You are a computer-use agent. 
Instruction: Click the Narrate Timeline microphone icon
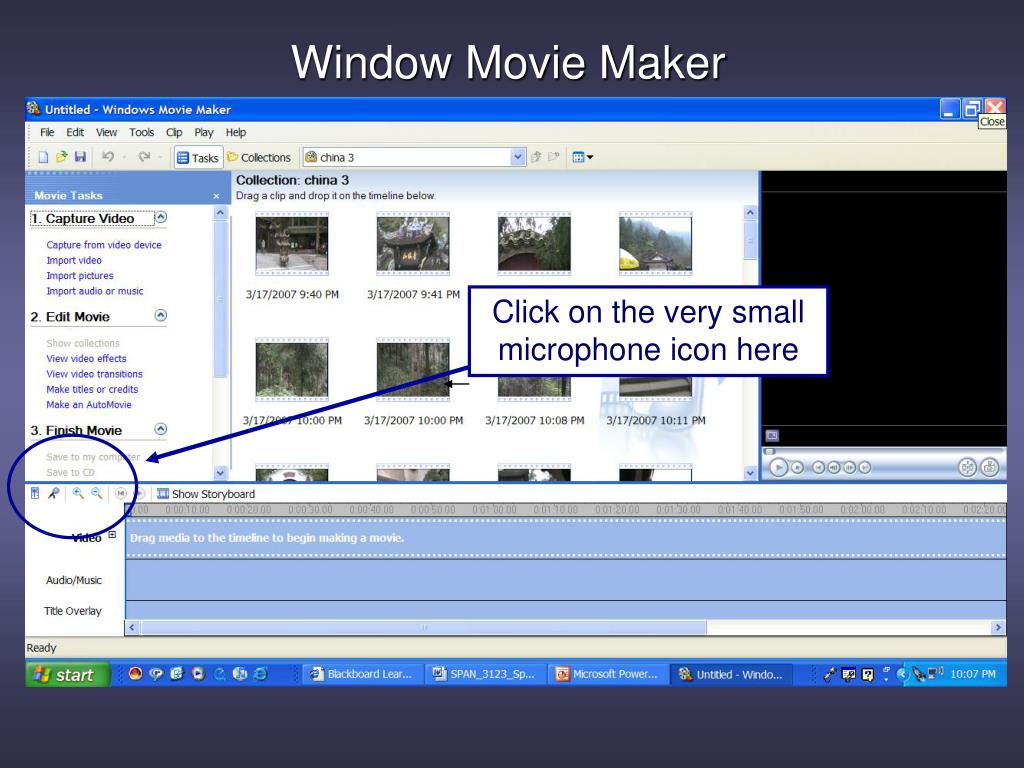54,493
